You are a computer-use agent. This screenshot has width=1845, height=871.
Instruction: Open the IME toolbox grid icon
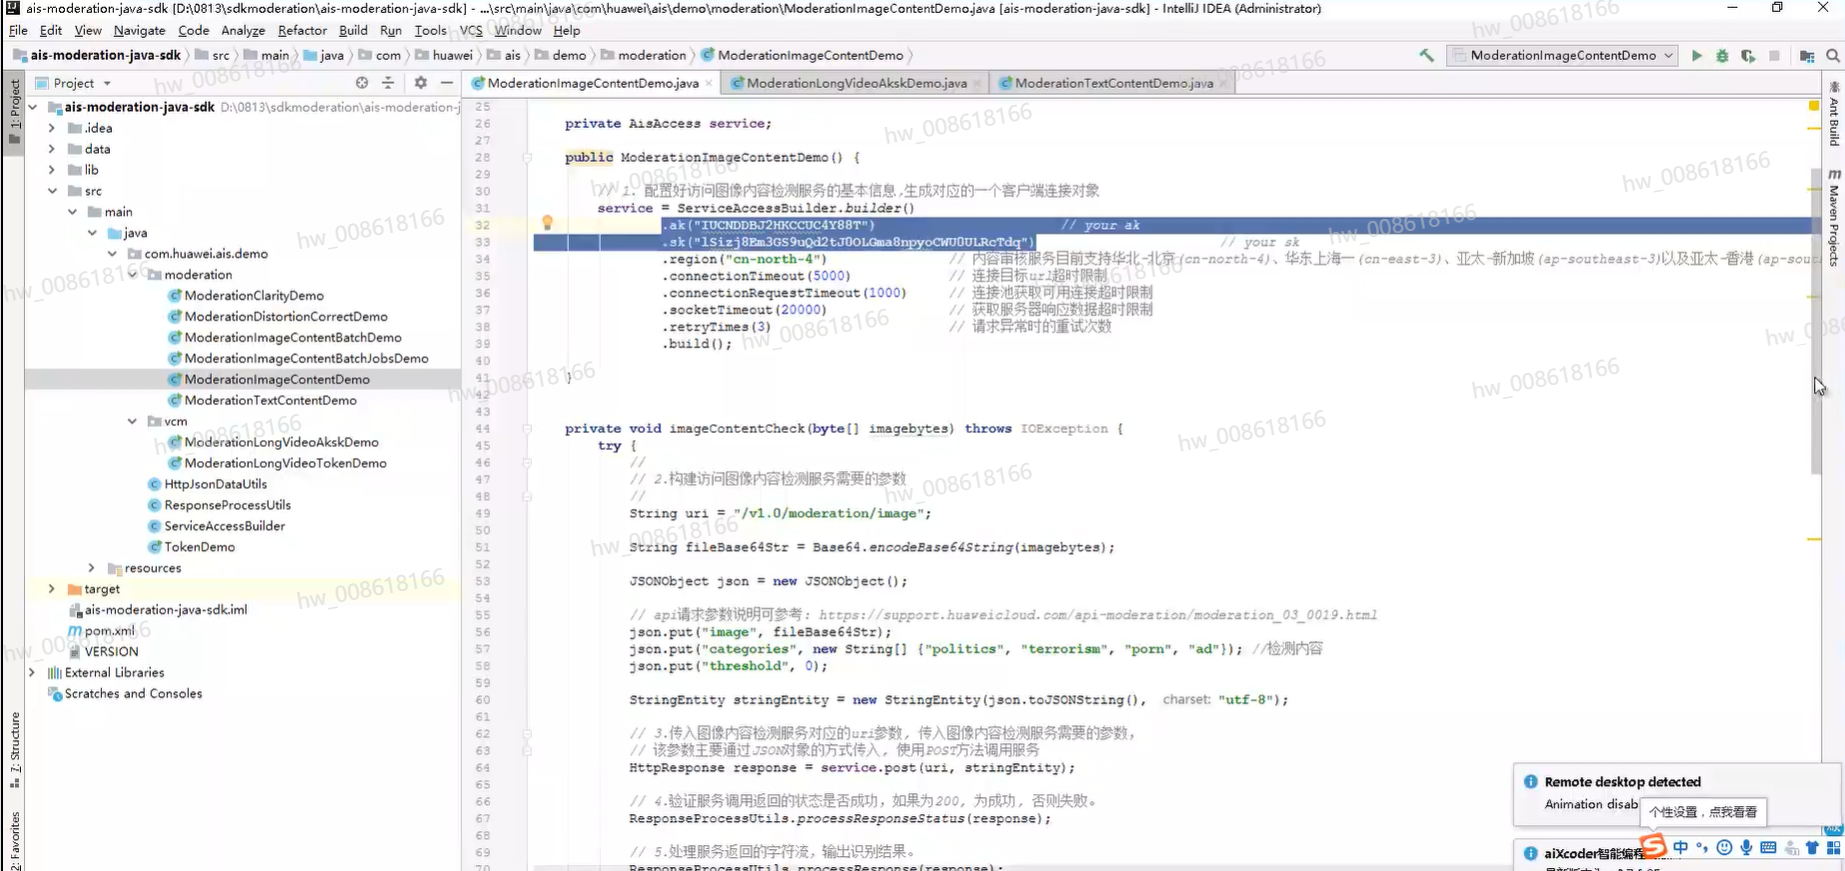pos(1834,848)
